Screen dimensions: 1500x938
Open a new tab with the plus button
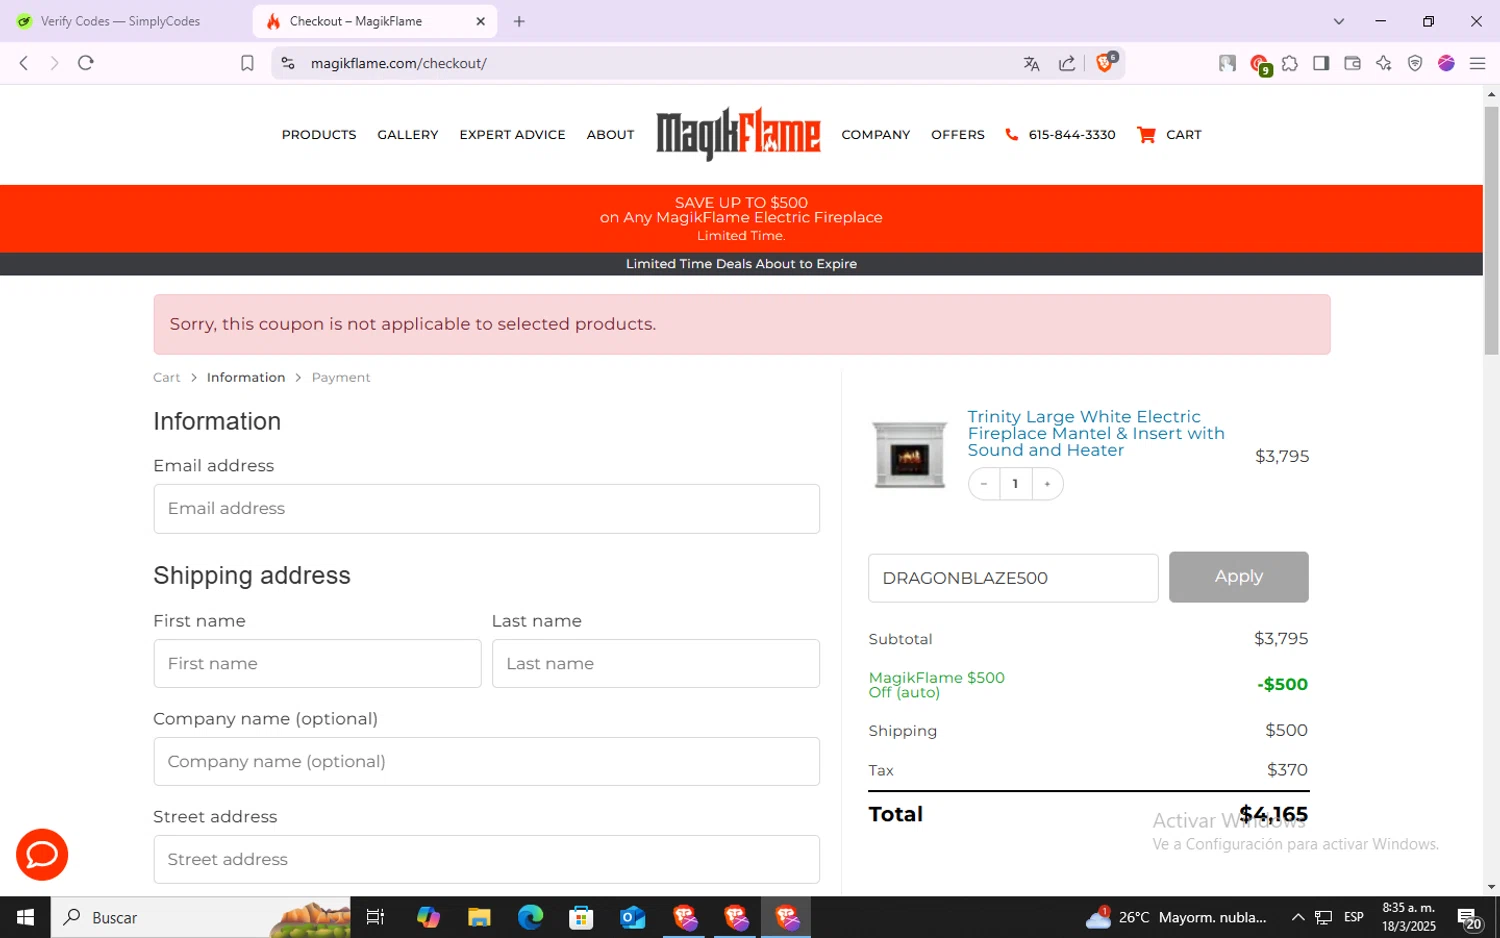click(519, 21)
